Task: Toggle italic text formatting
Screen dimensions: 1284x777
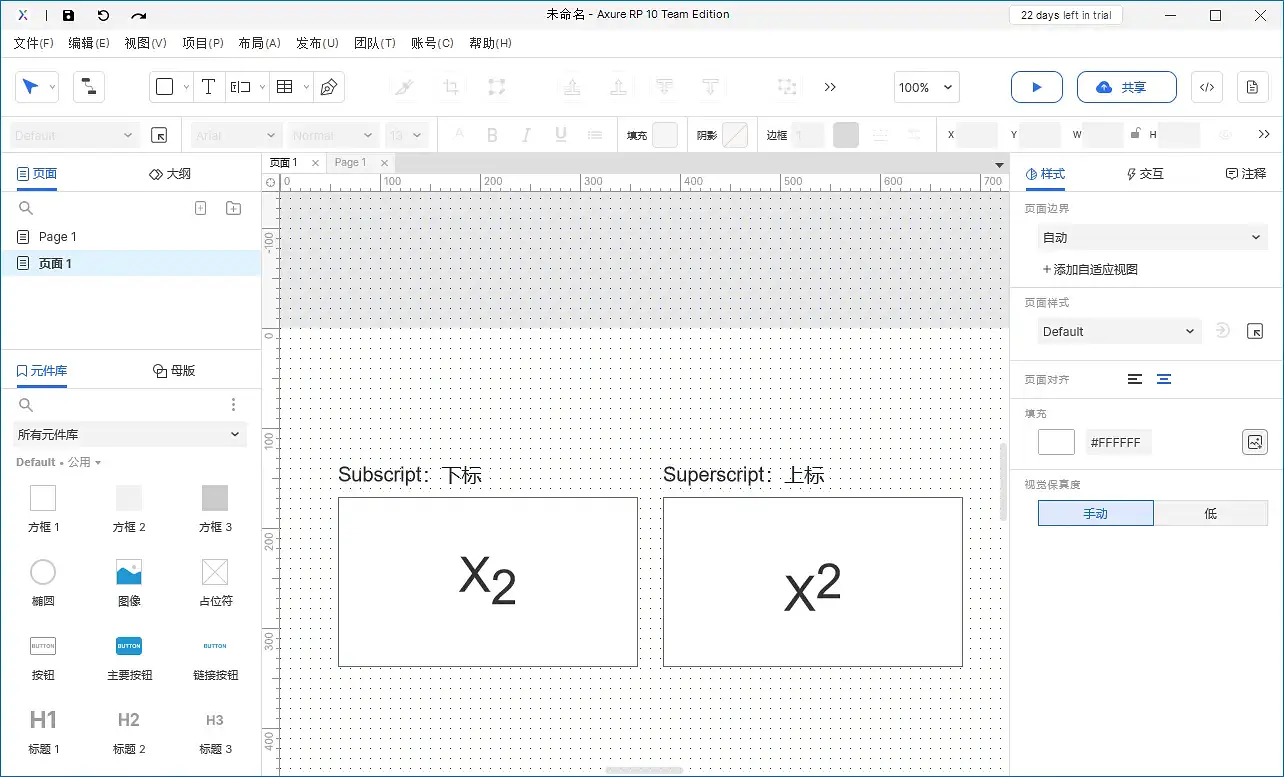Action: (x=526, y=134)
